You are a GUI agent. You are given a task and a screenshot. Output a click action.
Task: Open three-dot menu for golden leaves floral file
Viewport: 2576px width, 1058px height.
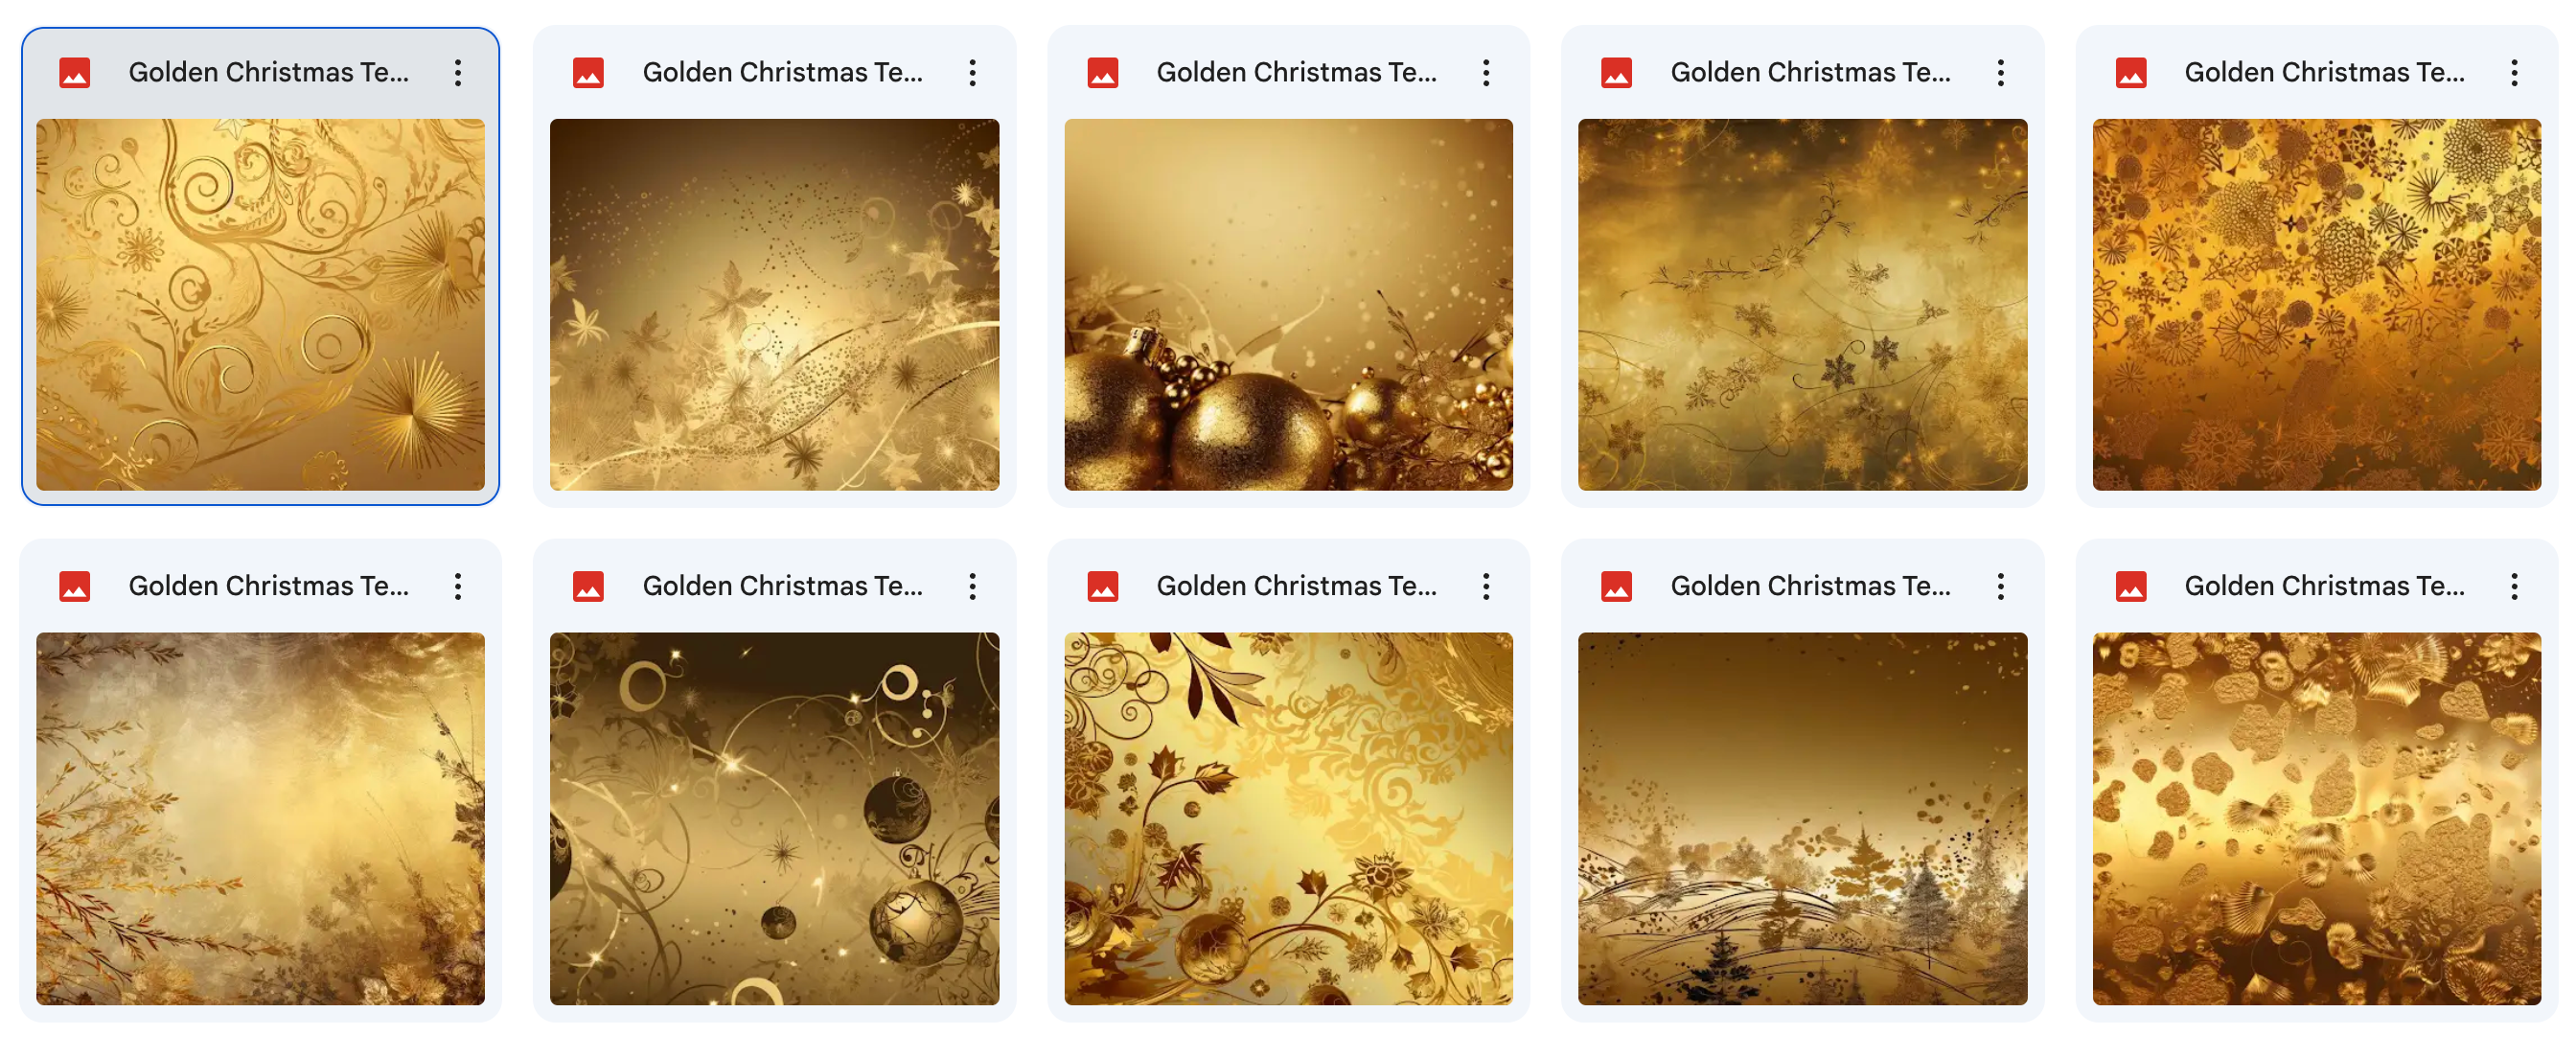pos(1485,586)
